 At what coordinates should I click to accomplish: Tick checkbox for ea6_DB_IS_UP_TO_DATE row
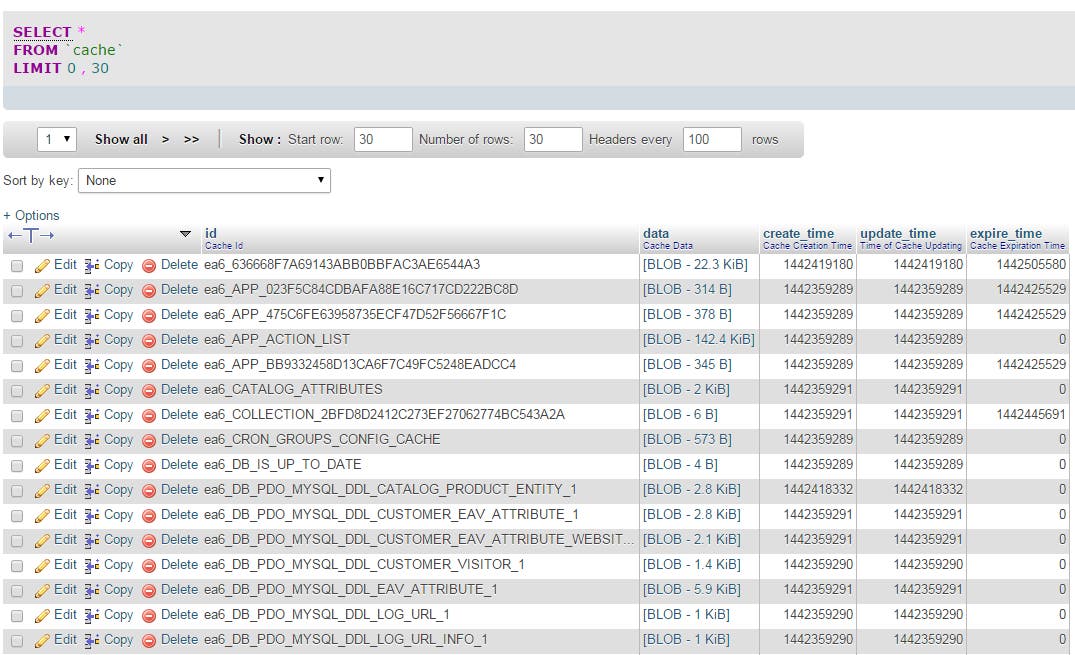[x=17, y=466]
